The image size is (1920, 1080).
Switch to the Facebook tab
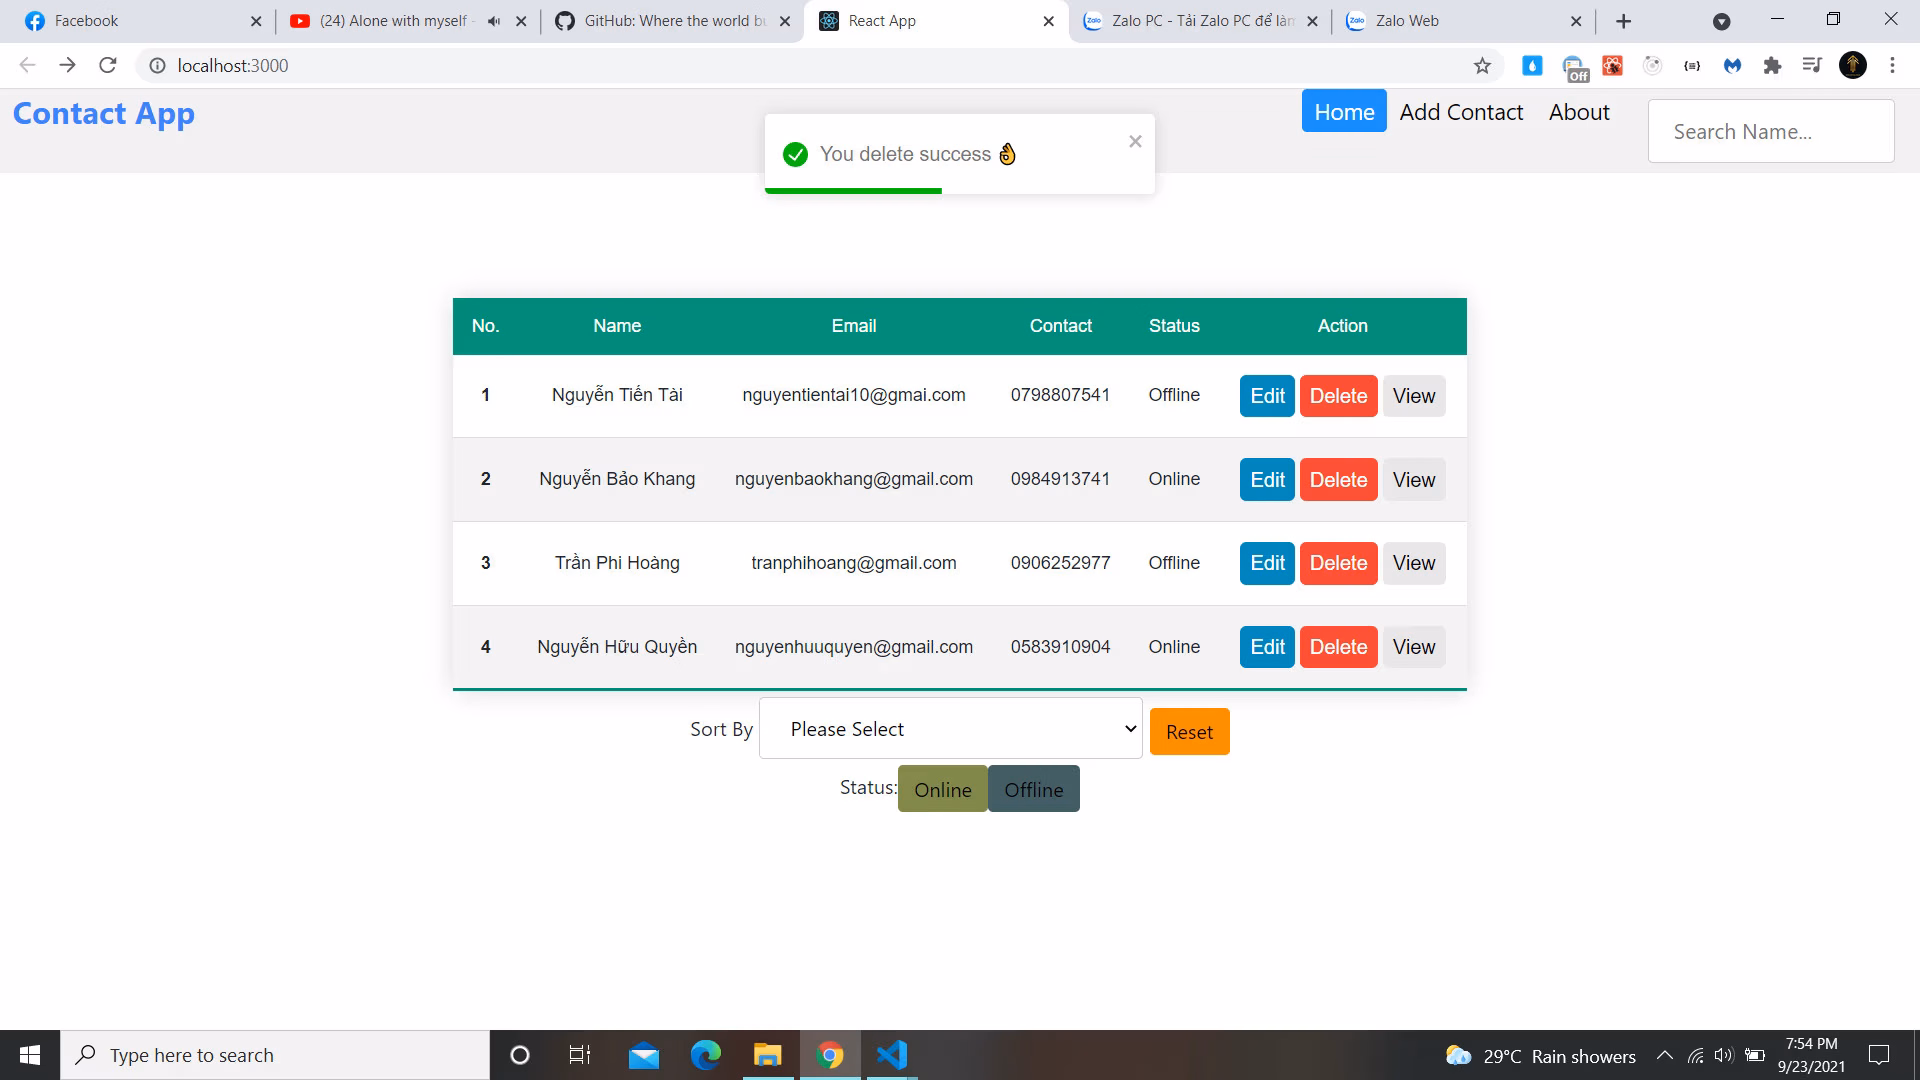click(x=140, y=21)
